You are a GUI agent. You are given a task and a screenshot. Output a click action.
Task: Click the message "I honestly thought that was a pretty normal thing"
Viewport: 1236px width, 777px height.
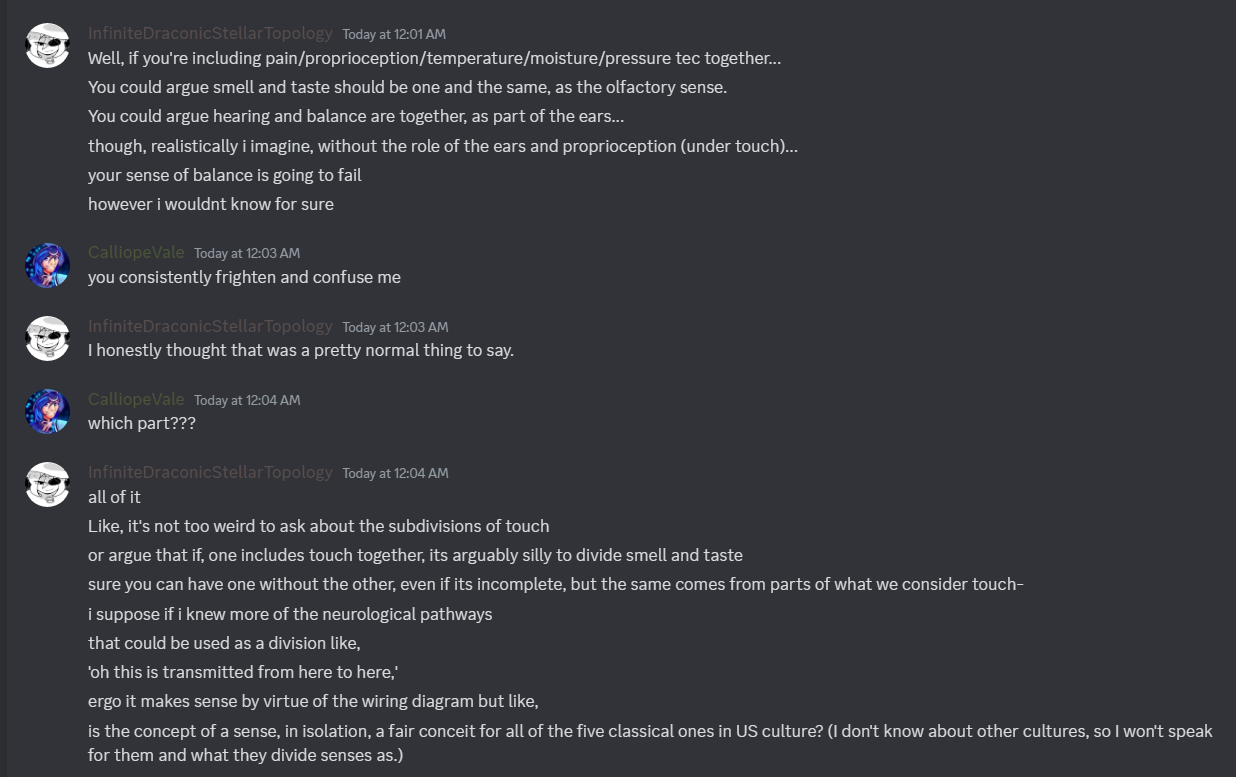(300, 350)
